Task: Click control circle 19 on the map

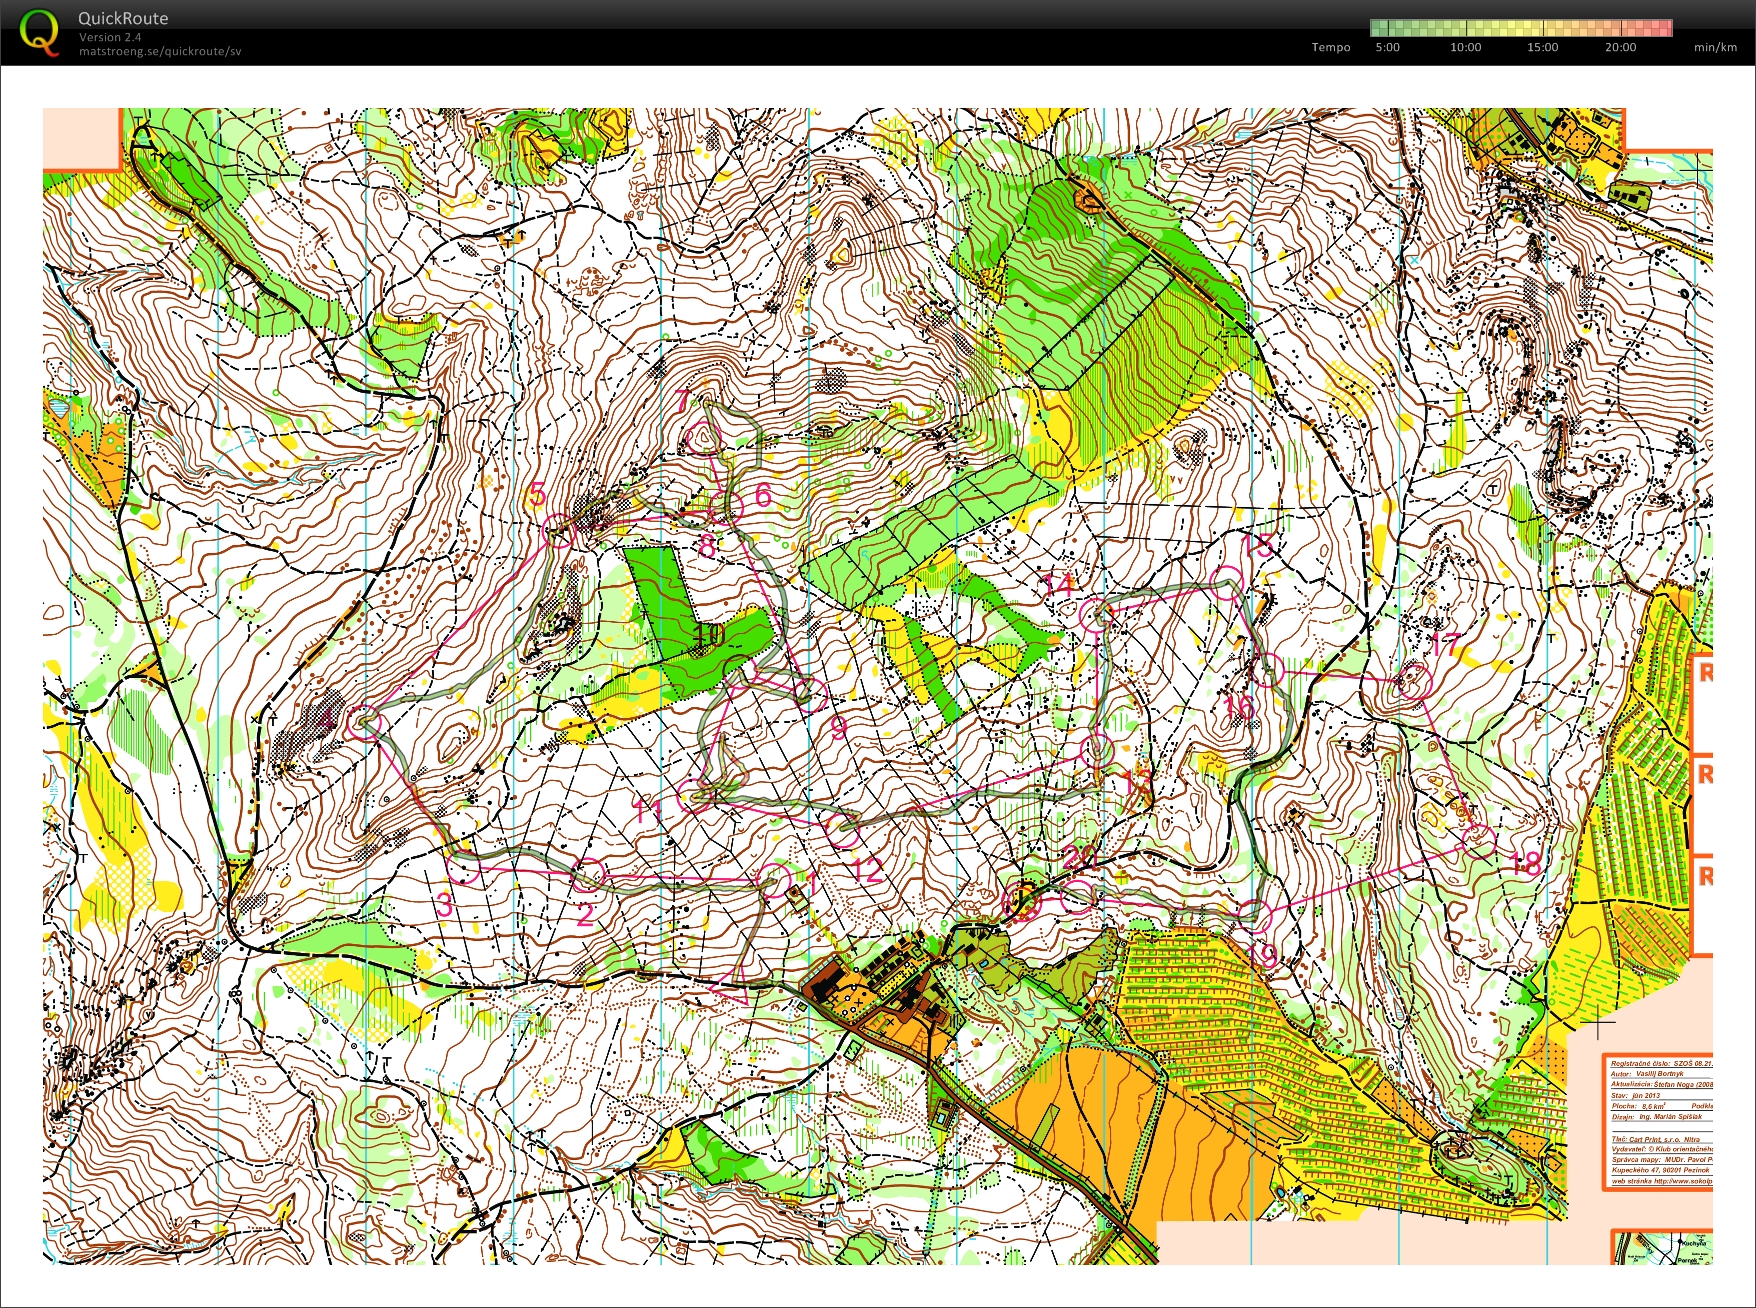Action: click(x=1254, y=914)
